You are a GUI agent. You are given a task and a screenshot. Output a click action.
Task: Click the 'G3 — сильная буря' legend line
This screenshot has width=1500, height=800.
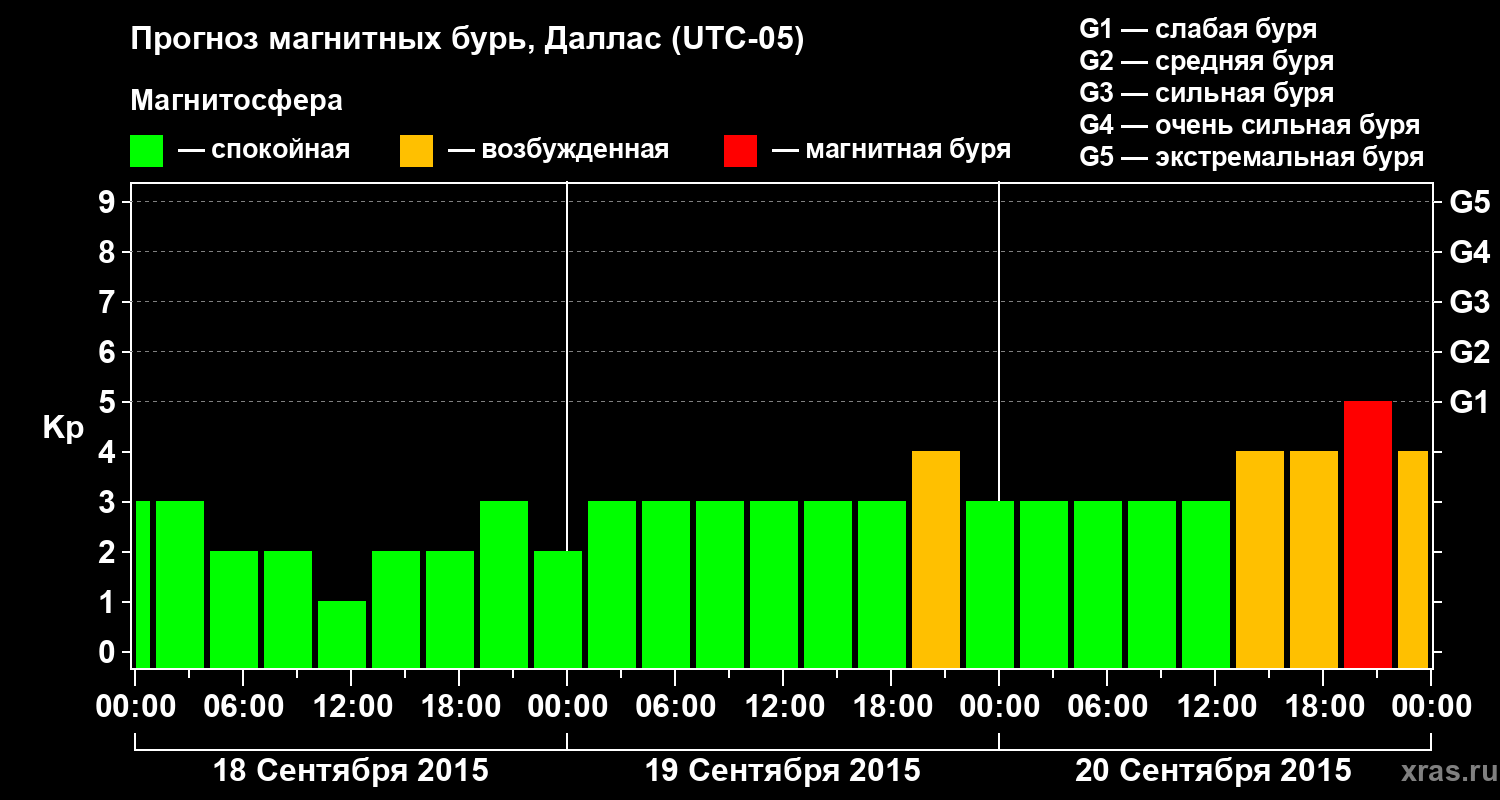[x=1207, y=93]
